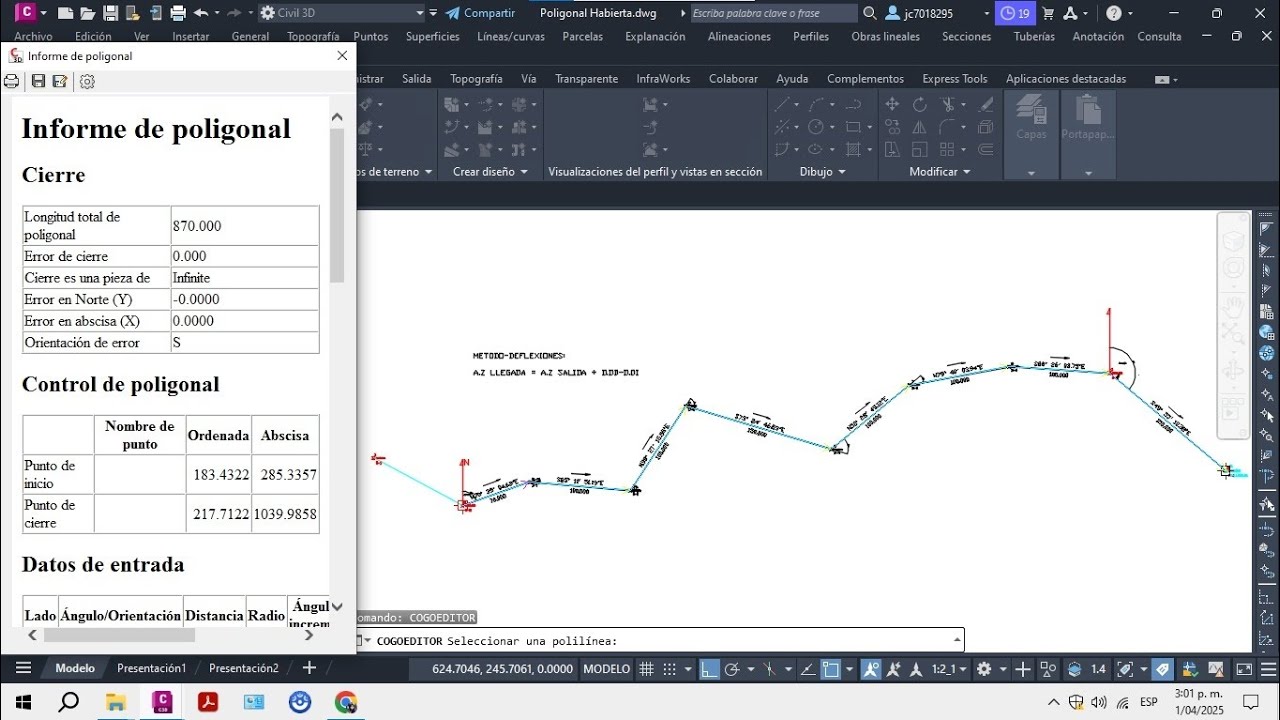Click the edit report icon beside save
This screenshot has width=1280, height=720.
60,82
